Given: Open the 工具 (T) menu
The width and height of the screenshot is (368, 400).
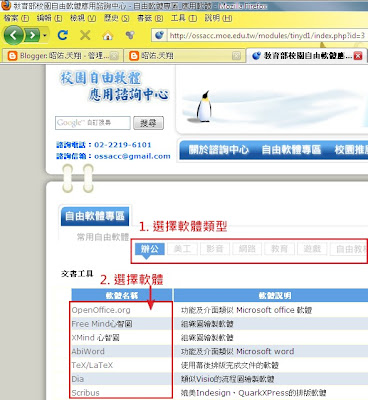Looking at the screenshot, I should pyautogui.click(x=184, y=18).
